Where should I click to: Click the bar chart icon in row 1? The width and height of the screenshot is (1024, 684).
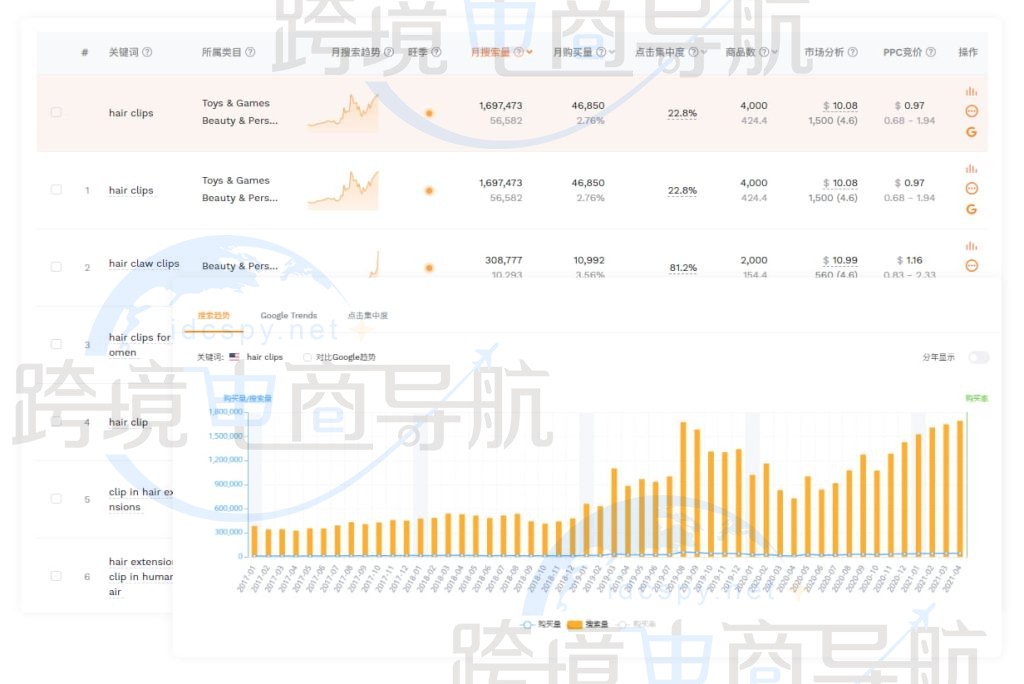971,168
